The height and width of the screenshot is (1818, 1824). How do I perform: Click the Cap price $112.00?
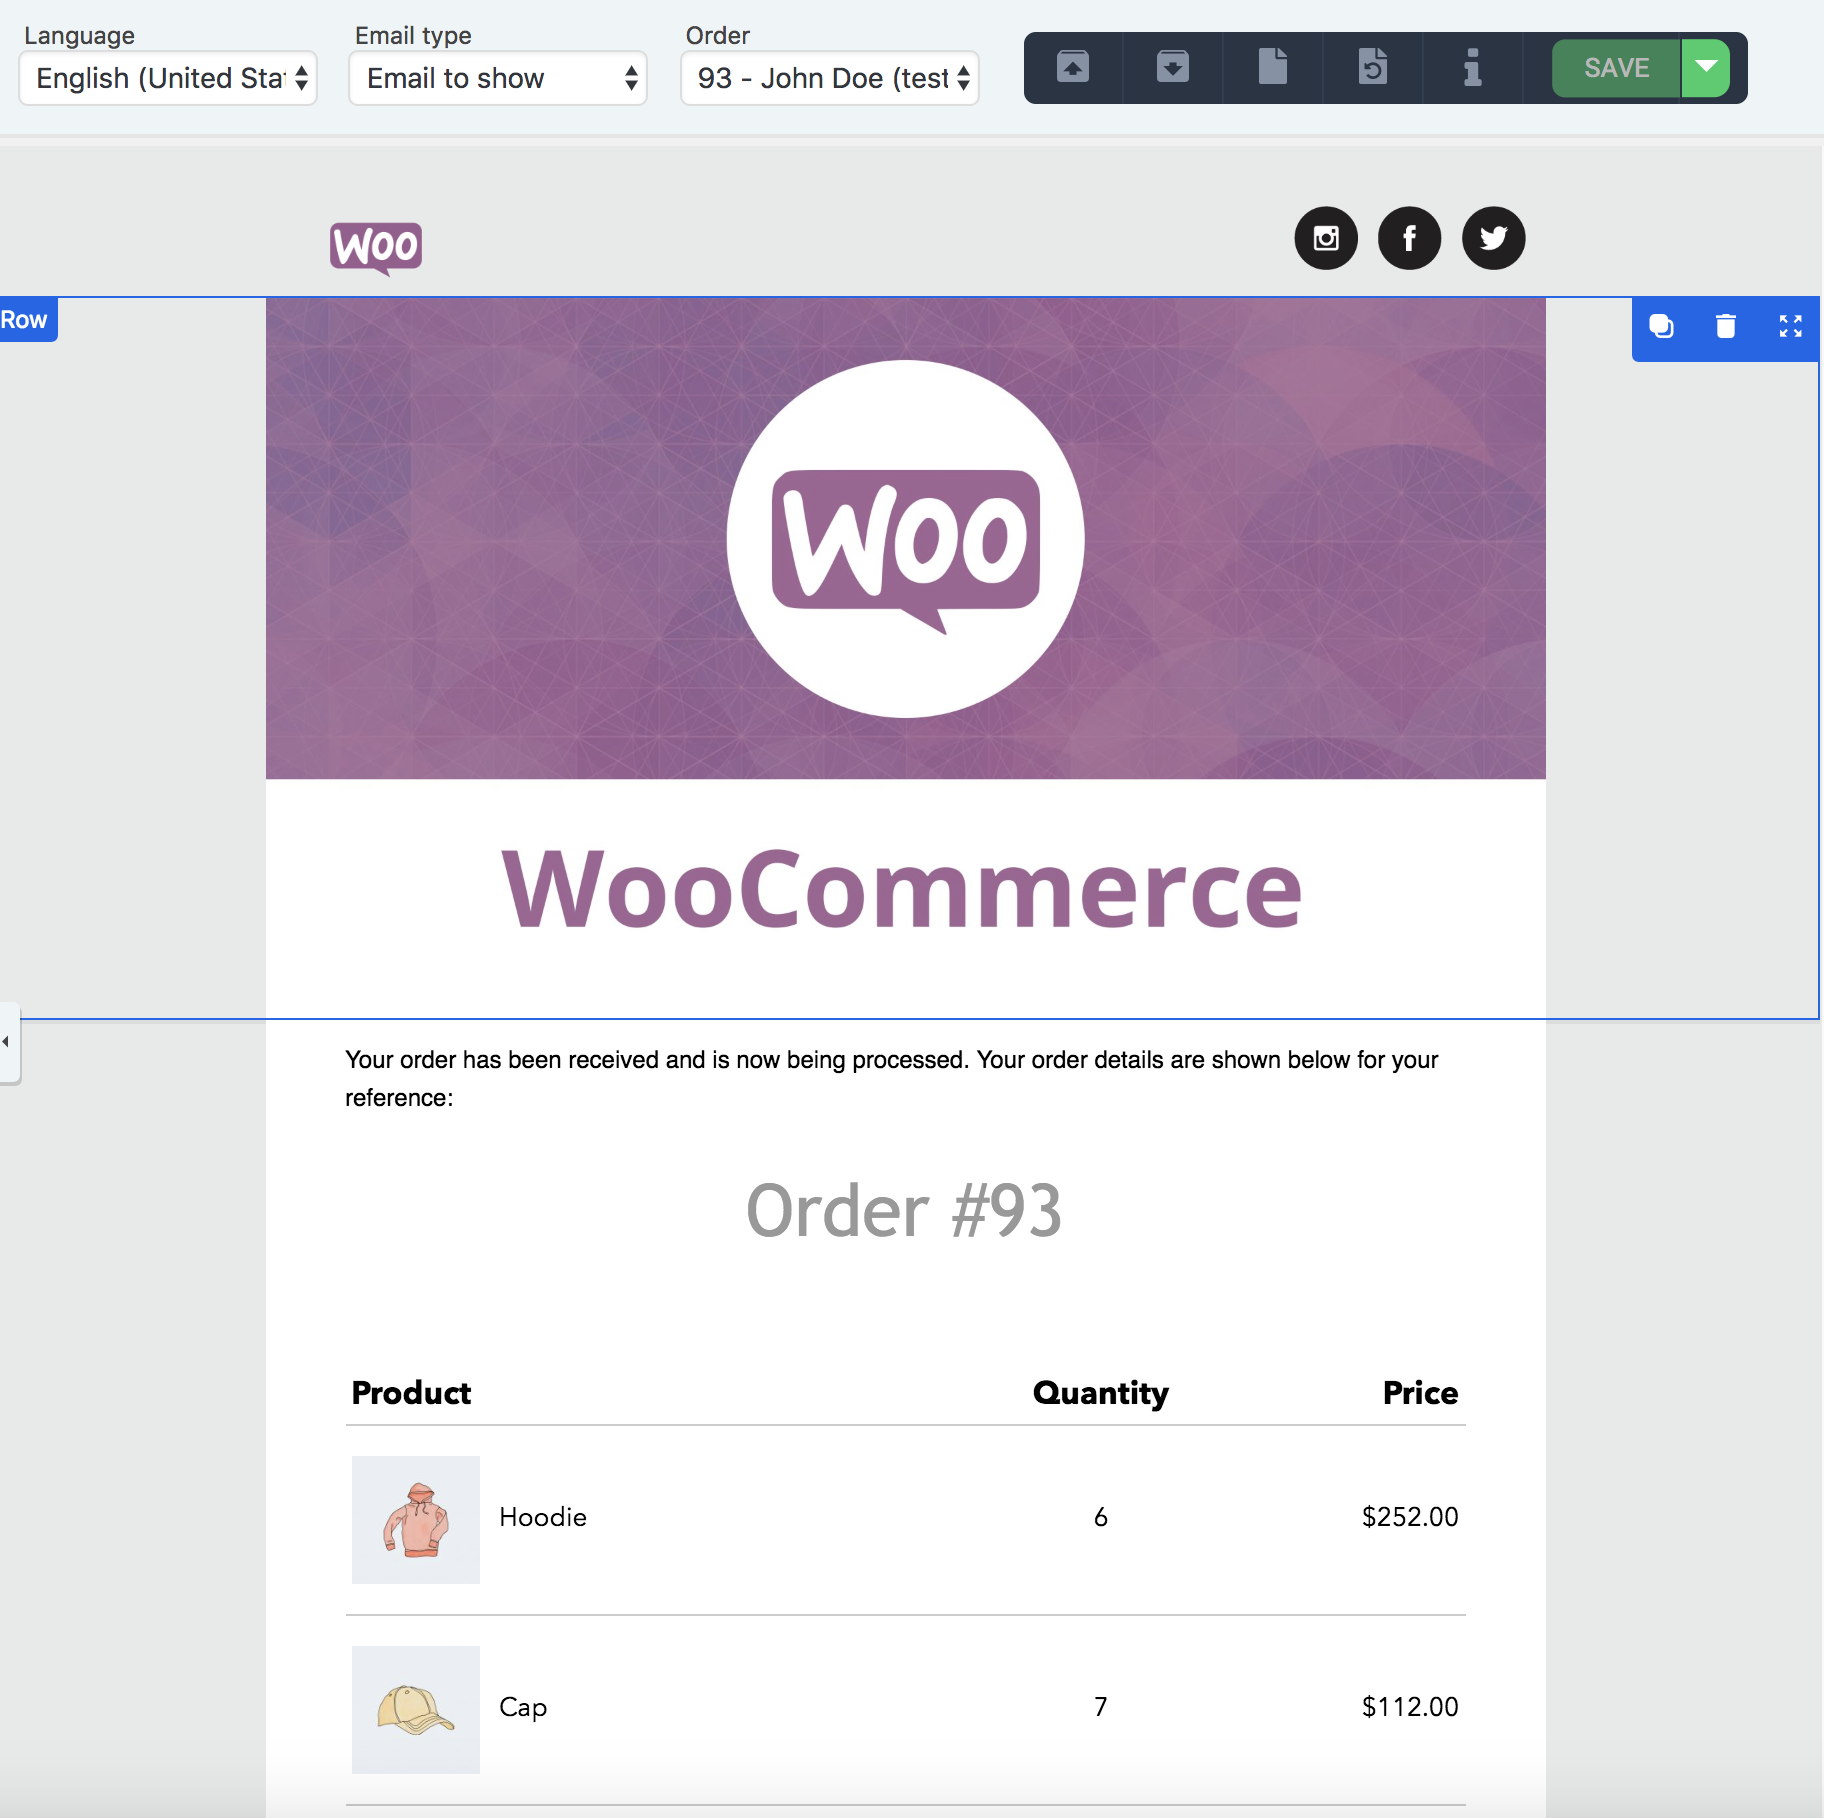coord(1410,1707)
